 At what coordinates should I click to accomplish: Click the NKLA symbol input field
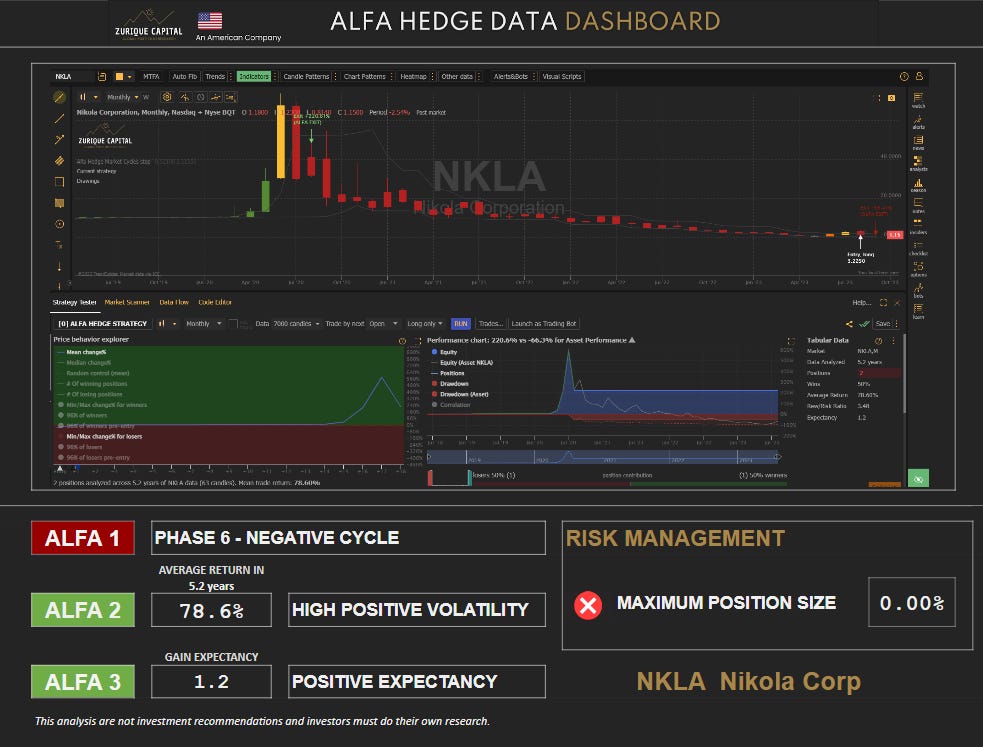pos(72,76)
